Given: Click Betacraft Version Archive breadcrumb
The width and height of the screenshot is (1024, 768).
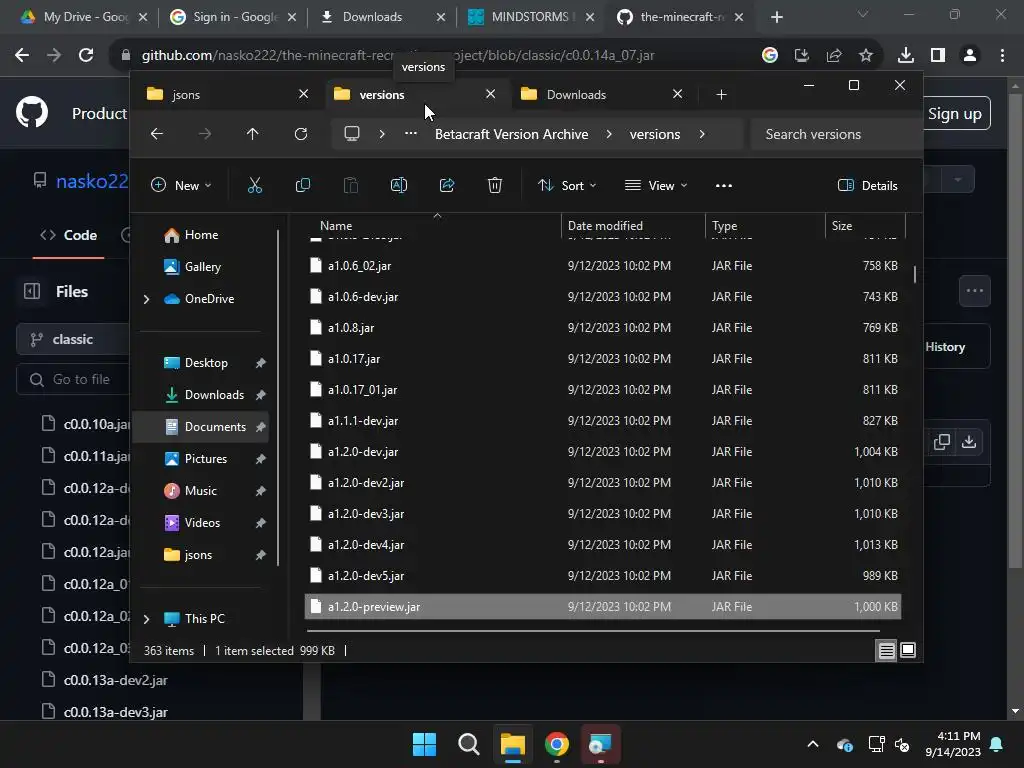Looking at the screenshot, I should pos(511,134).
